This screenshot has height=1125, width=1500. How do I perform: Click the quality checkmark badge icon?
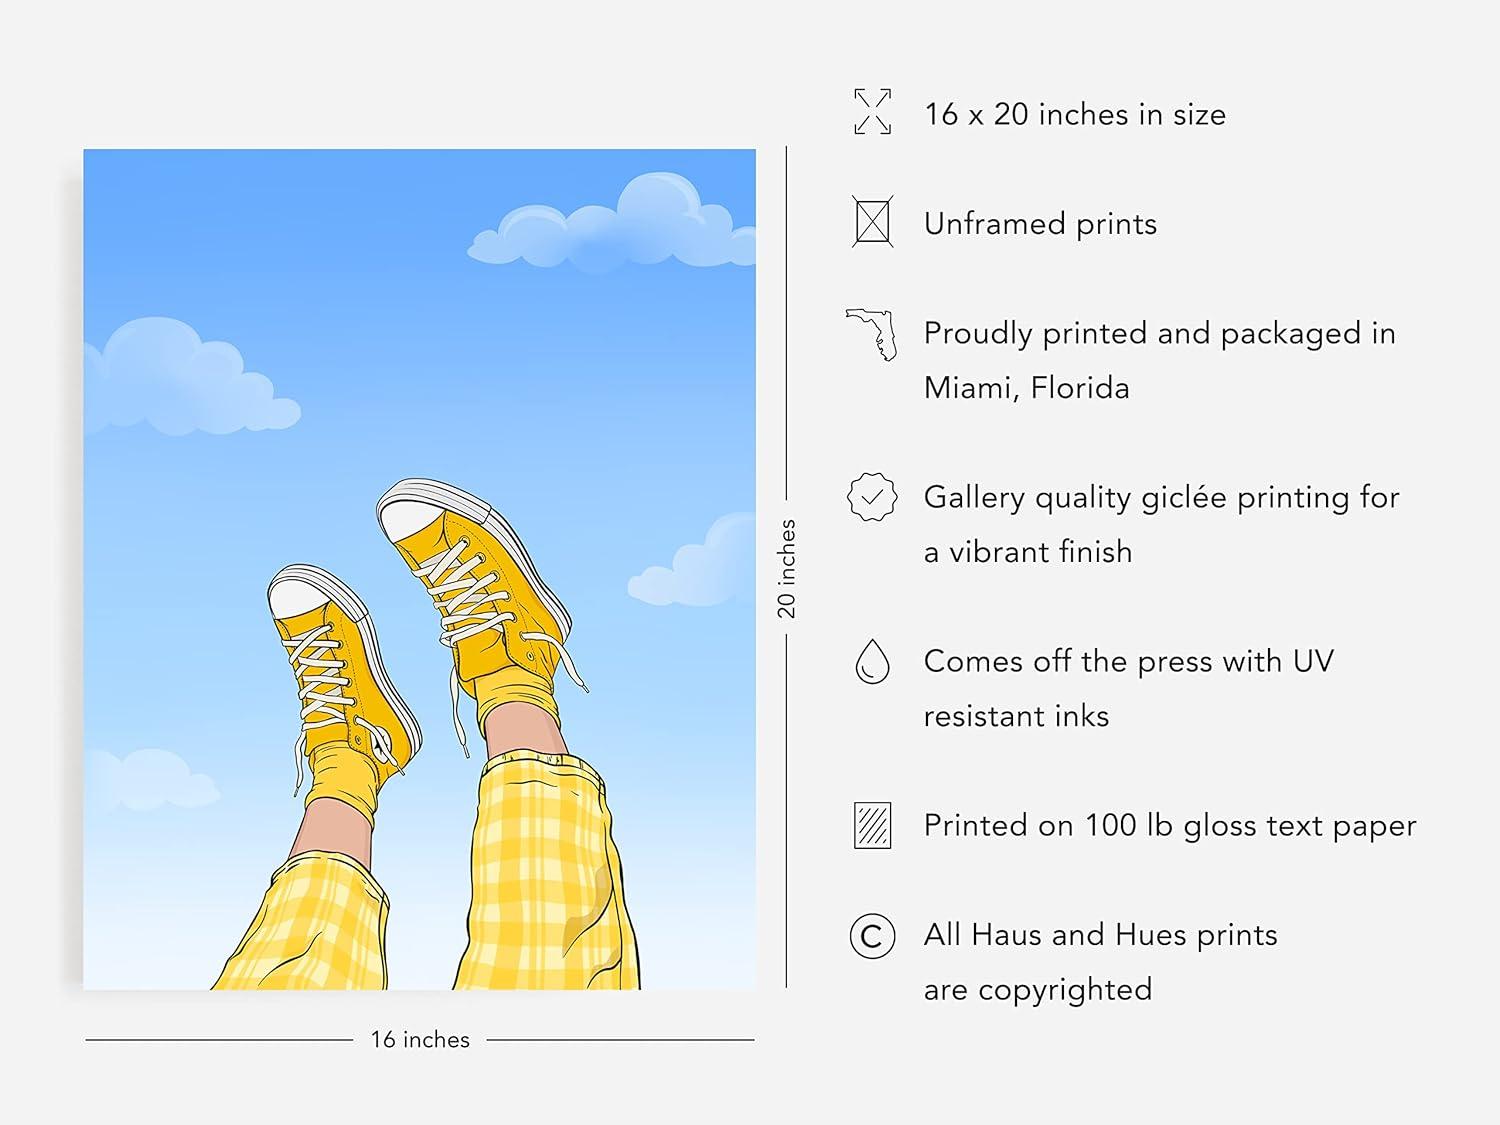pyautogui.click(x=872, y=497)
